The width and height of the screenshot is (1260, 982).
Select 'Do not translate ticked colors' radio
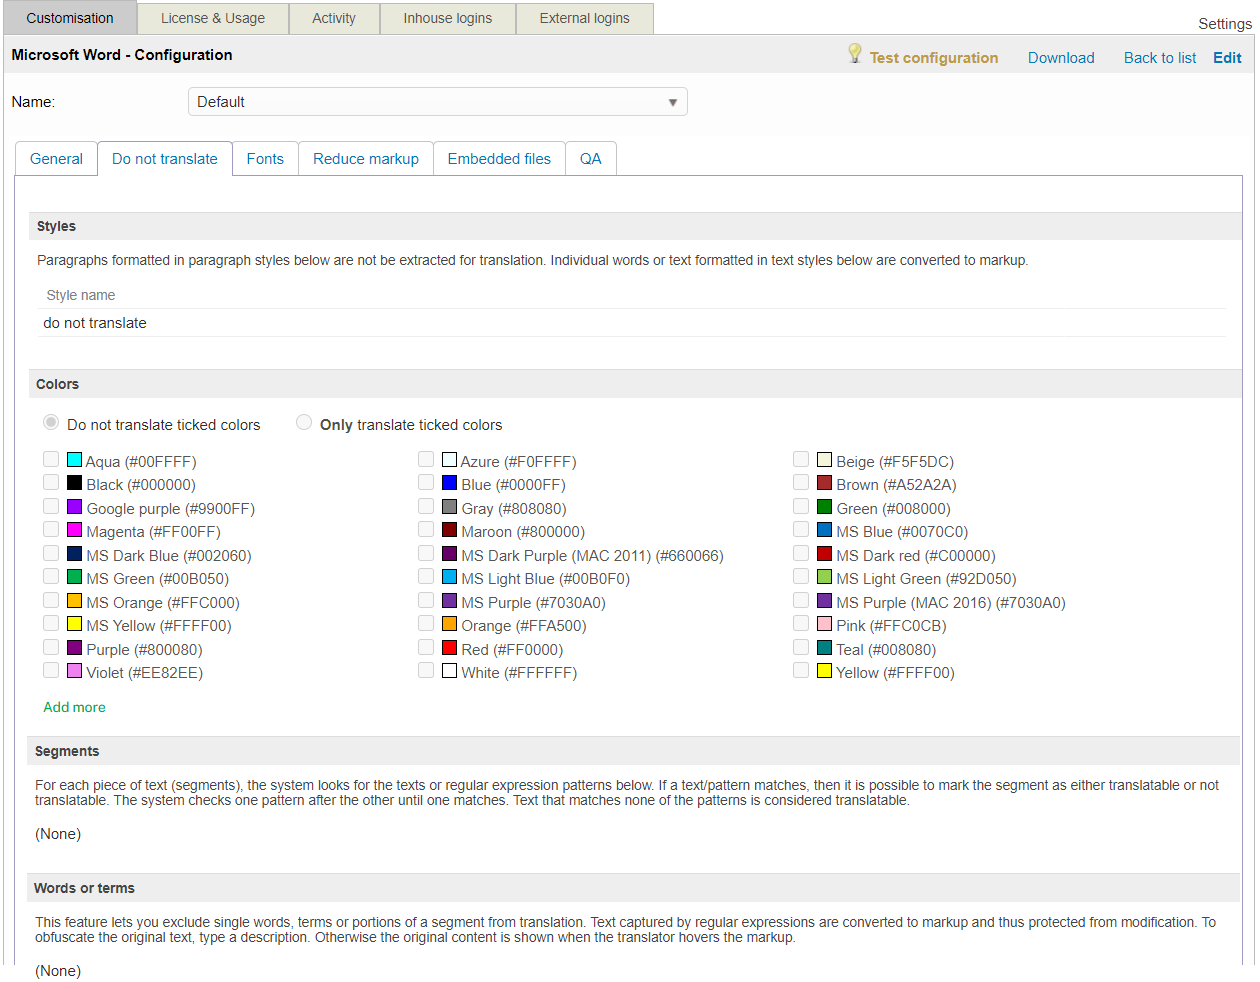coord(51,423)
